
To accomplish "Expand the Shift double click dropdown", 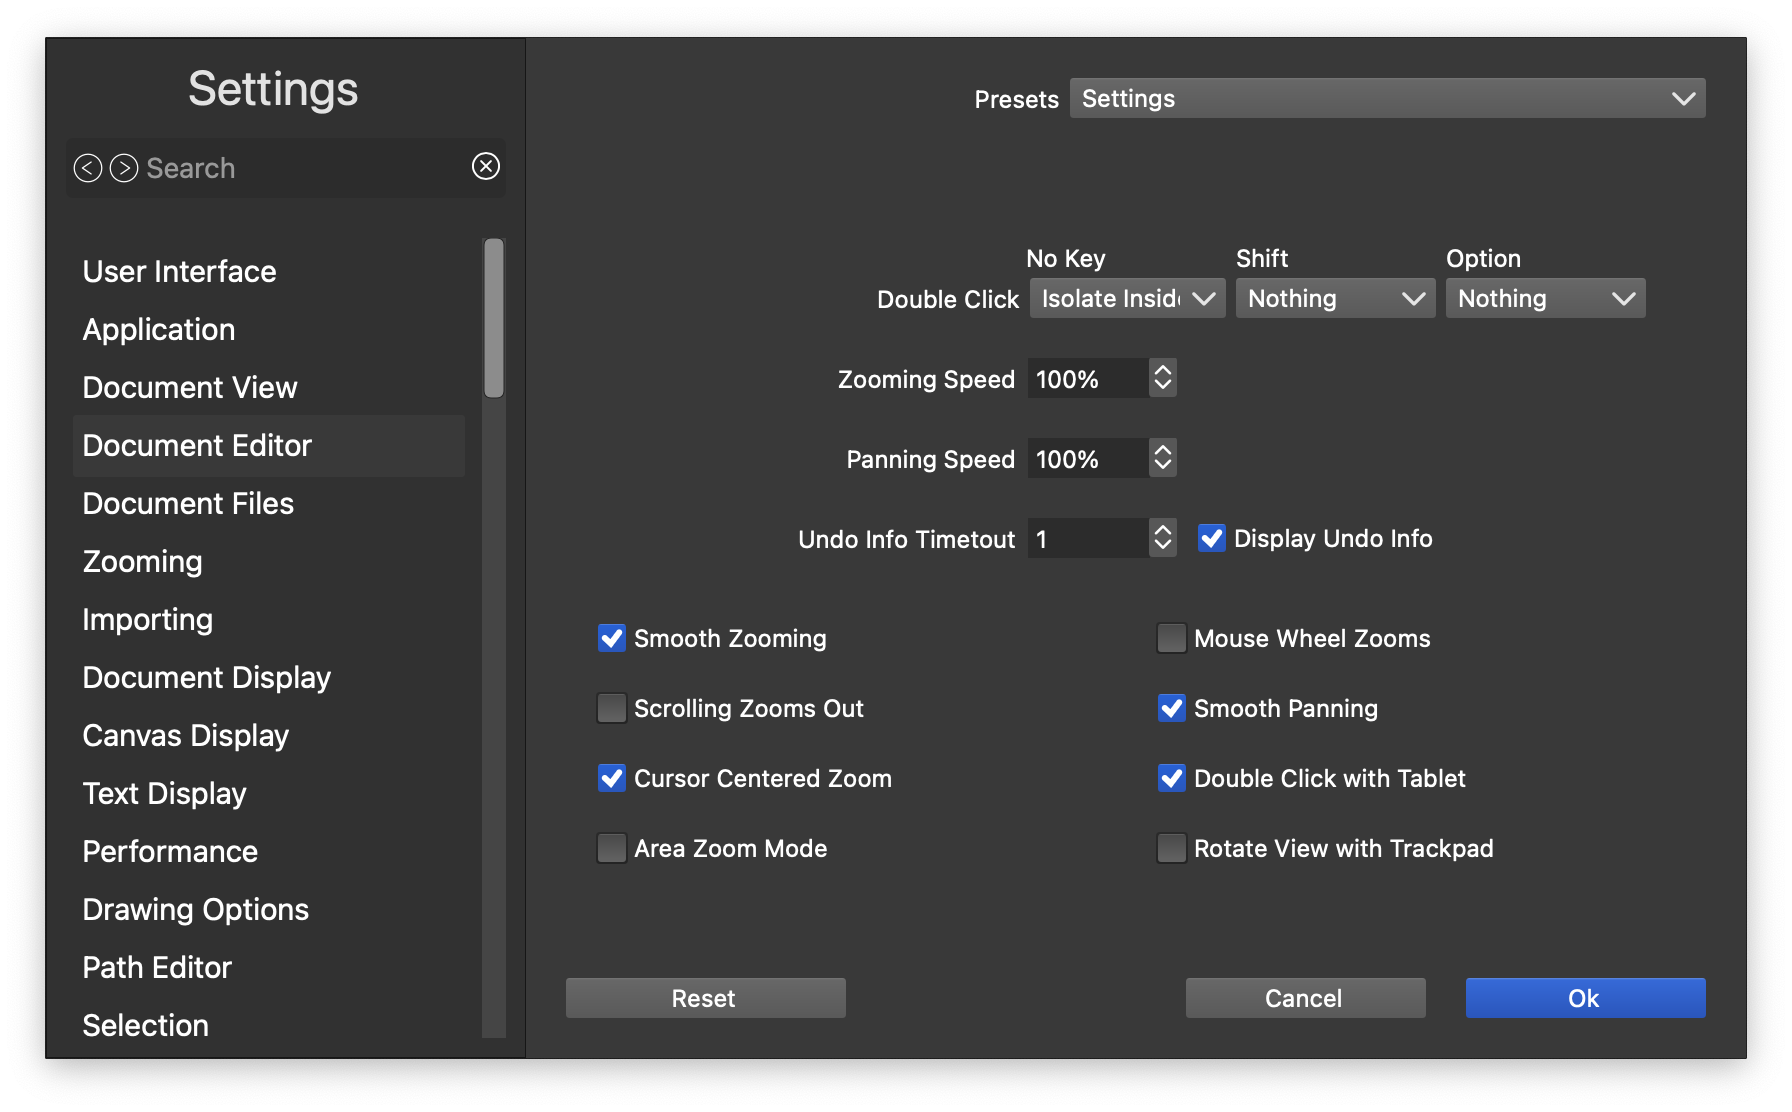I will (1335, 298).
